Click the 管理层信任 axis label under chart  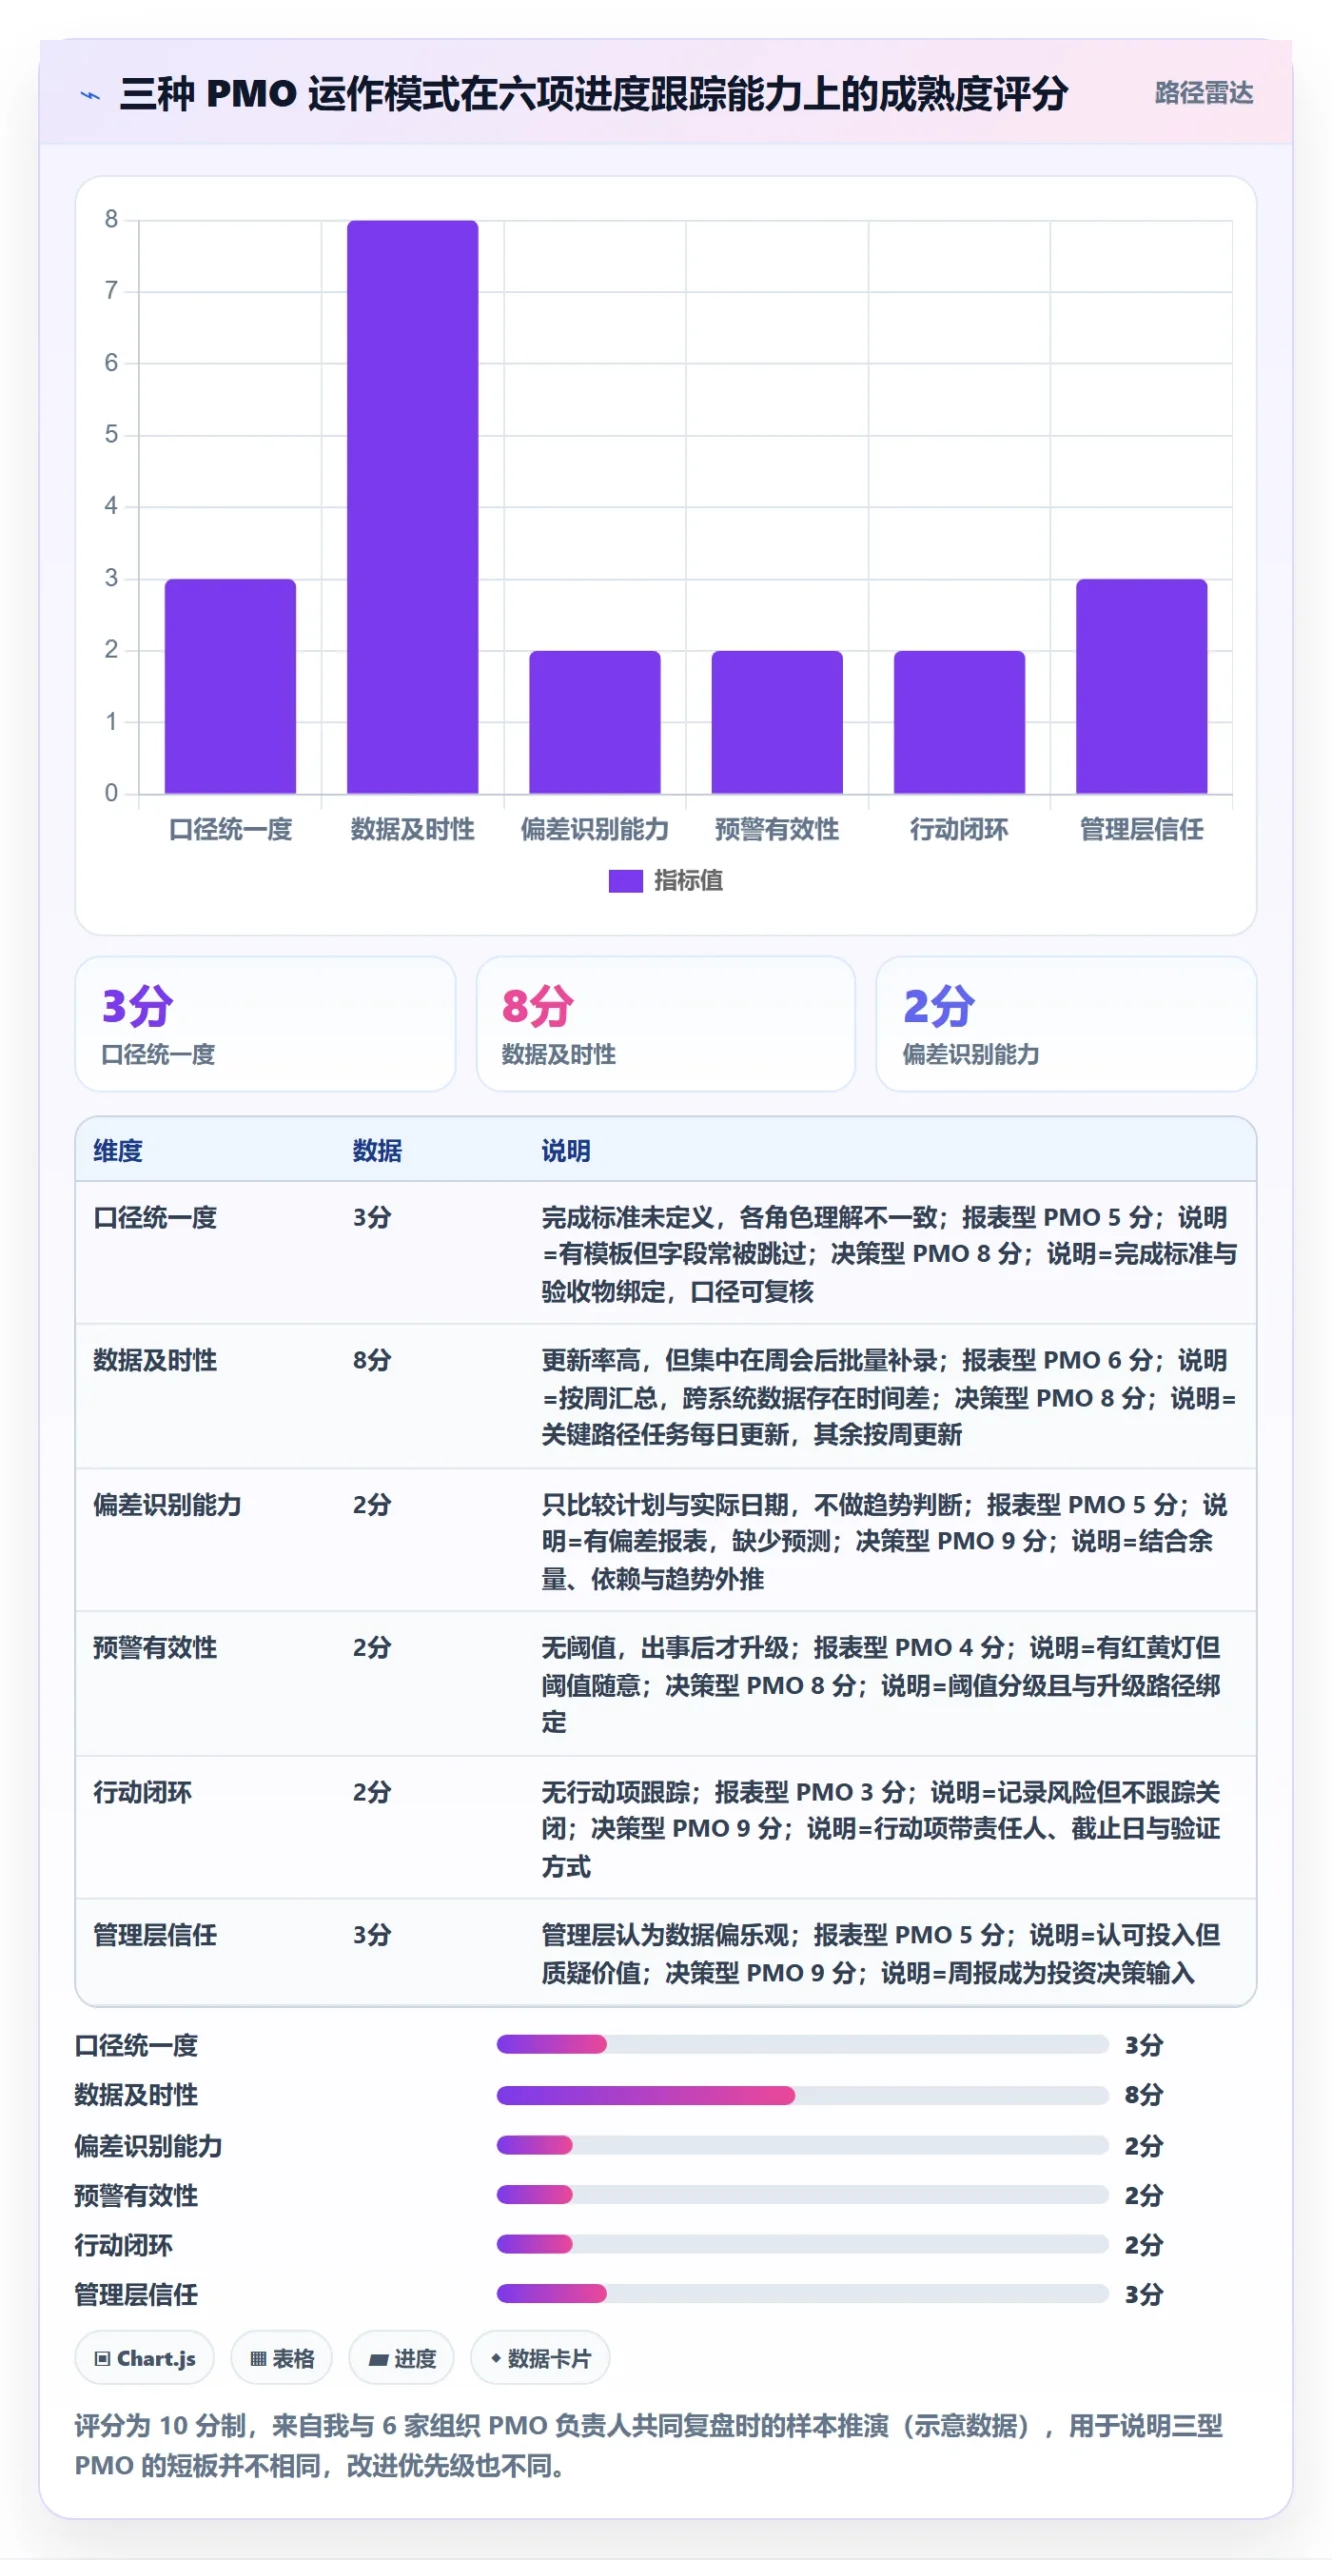click(1141, 829)
